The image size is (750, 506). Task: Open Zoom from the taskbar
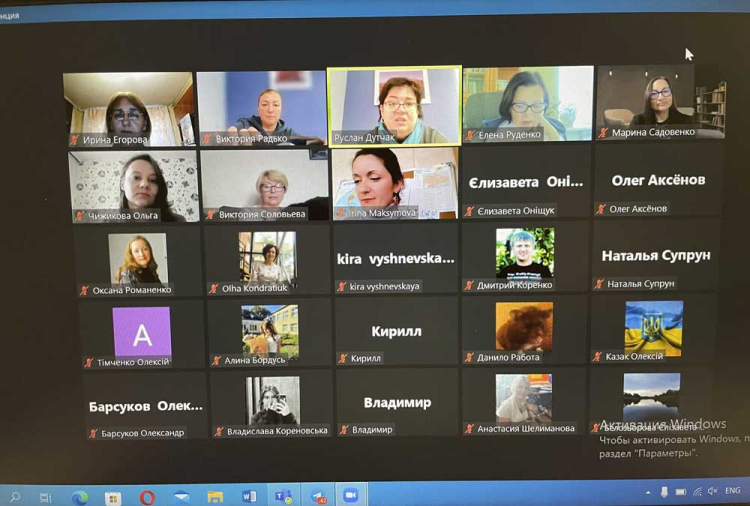[351, 496]
